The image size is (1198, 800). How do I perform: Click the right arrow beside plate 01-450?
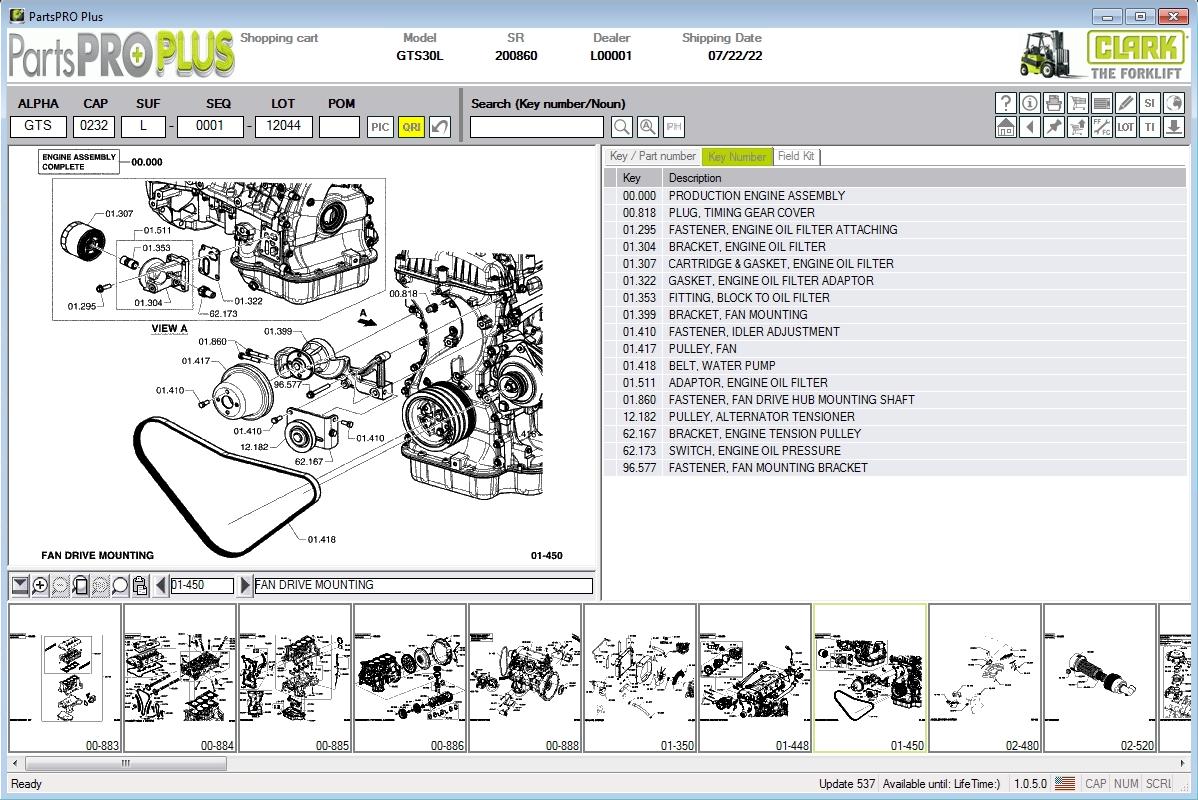click(x=245, y=586)
